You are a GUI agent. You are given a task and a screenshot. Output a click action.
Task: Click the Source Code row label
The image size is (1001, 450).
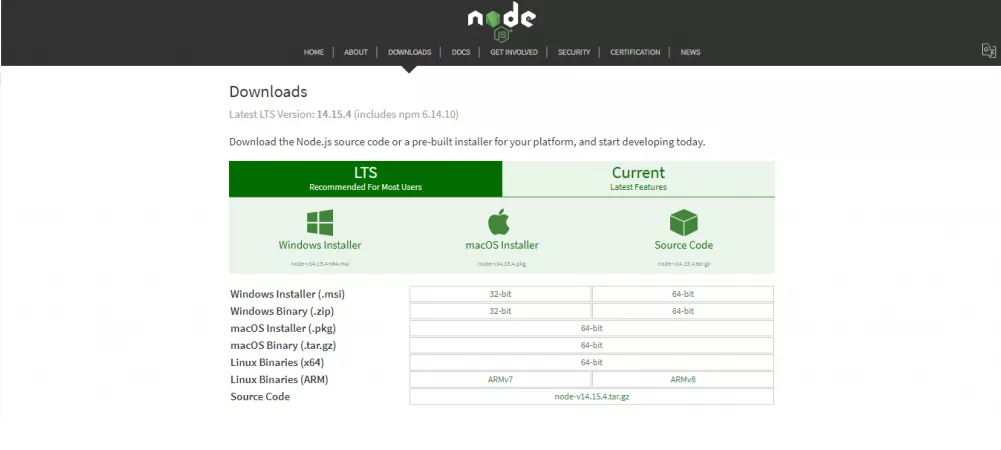(260, 396)
